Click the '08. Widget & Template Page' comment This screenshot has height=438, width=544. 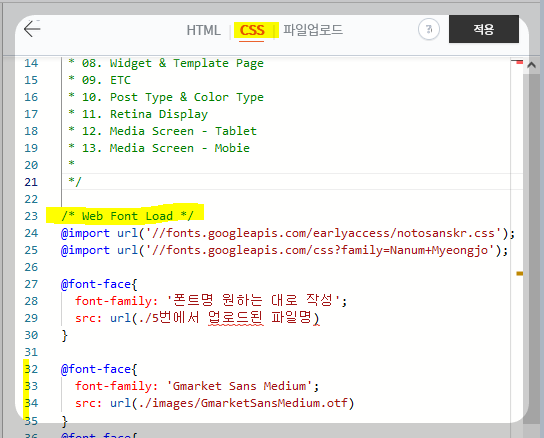point(166,63)
